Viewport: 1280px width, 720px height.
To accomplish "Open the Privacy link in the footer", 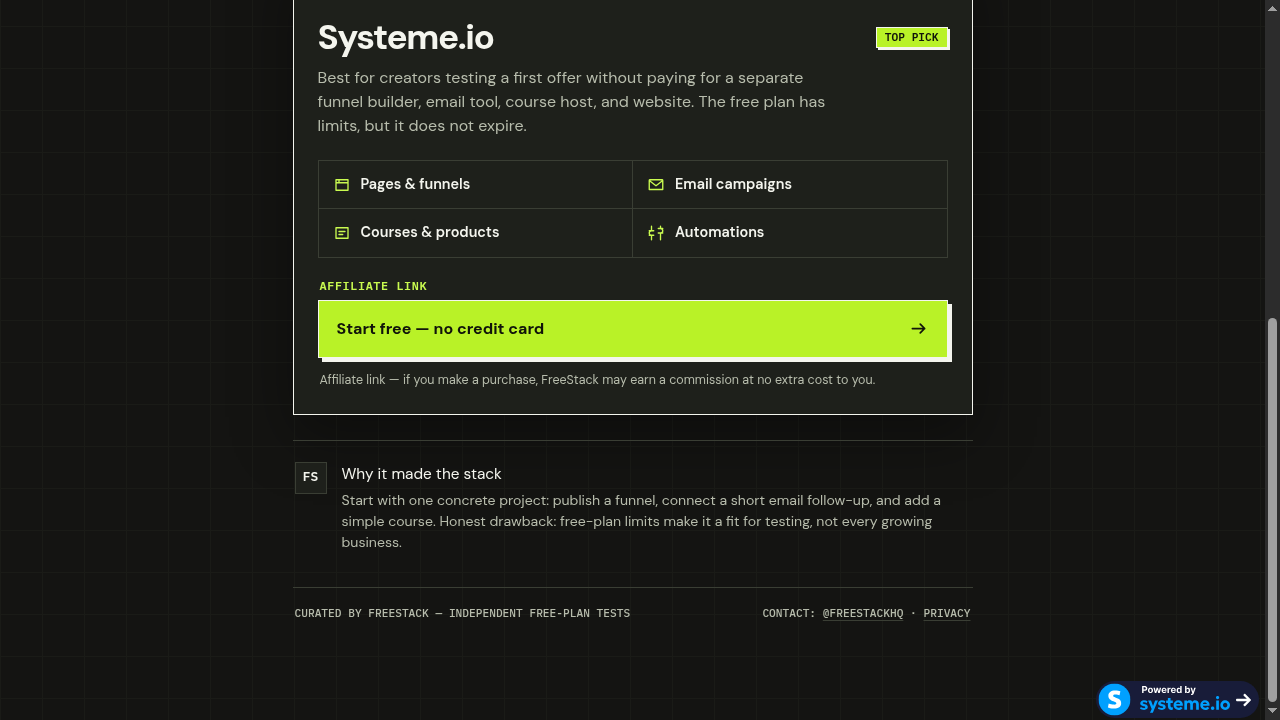I will [947, 613].
